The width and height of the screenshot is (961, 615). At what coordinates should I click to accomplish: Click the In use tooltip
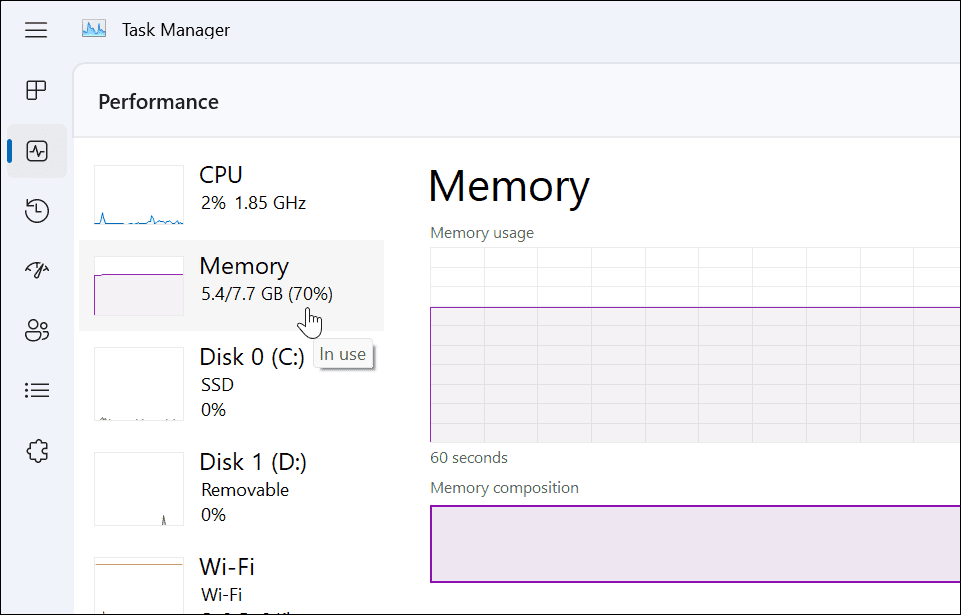point(343,354)
